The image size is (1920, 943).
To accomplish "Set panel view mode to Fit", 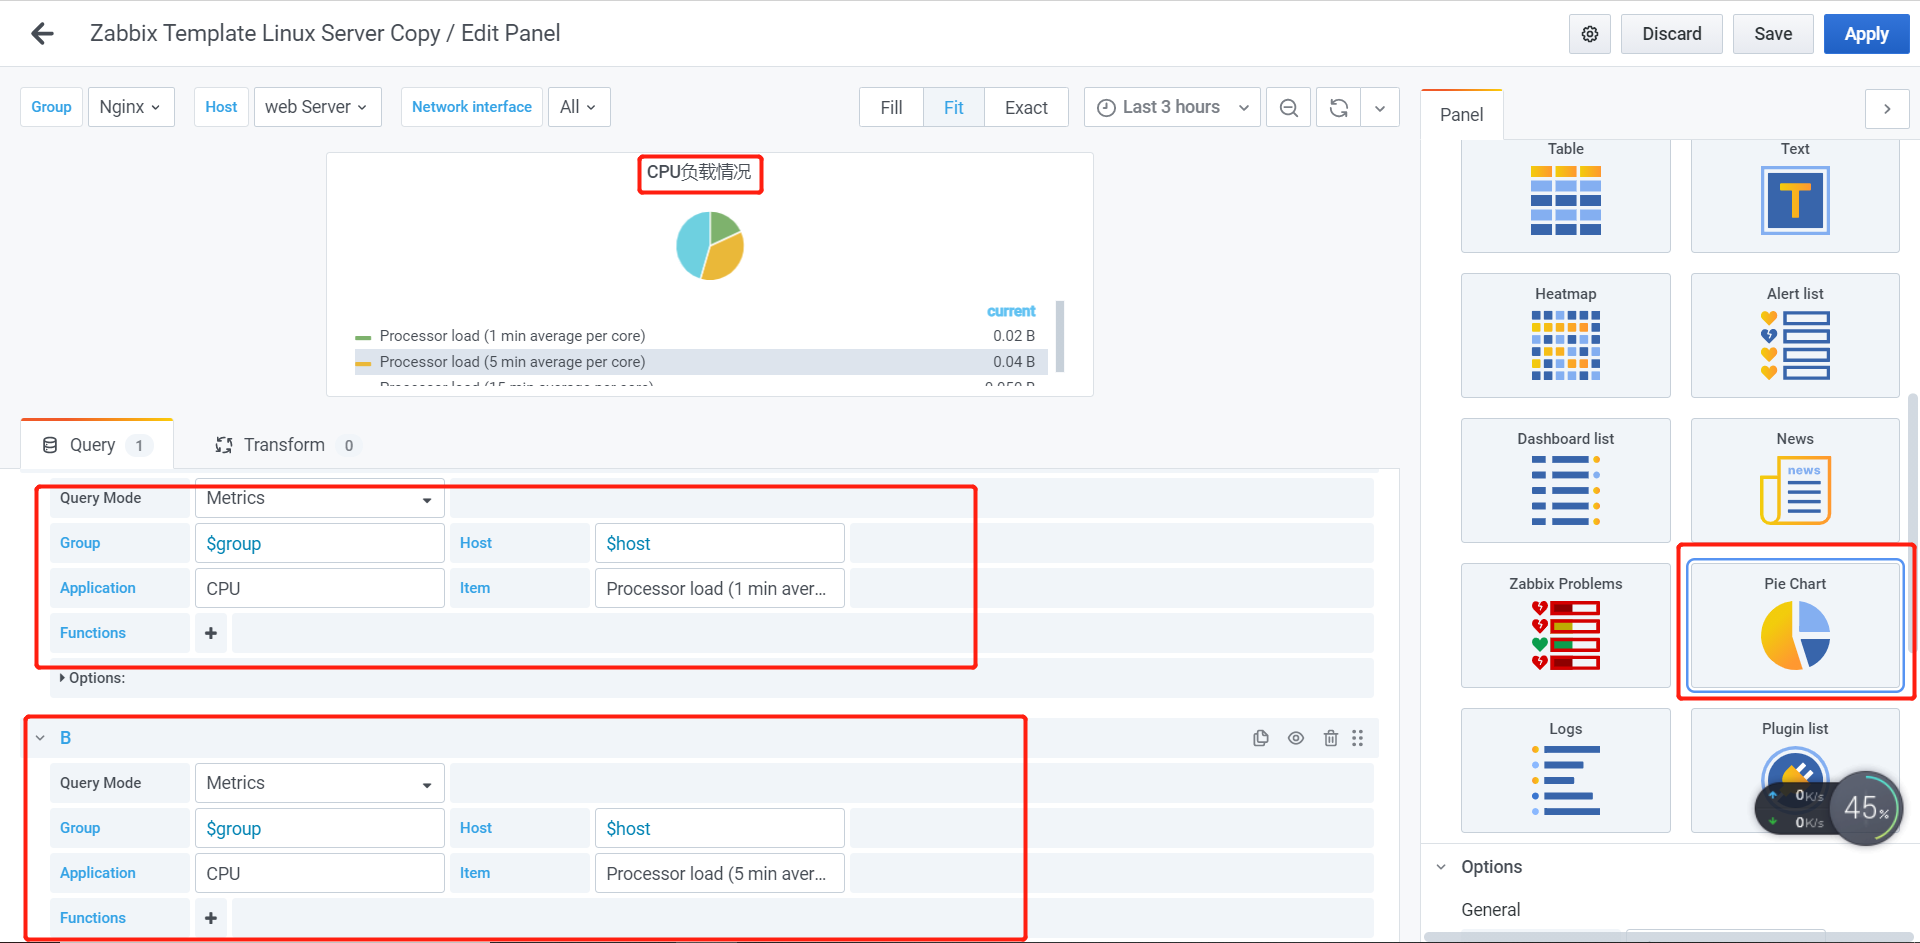I will tap(954, 107).
